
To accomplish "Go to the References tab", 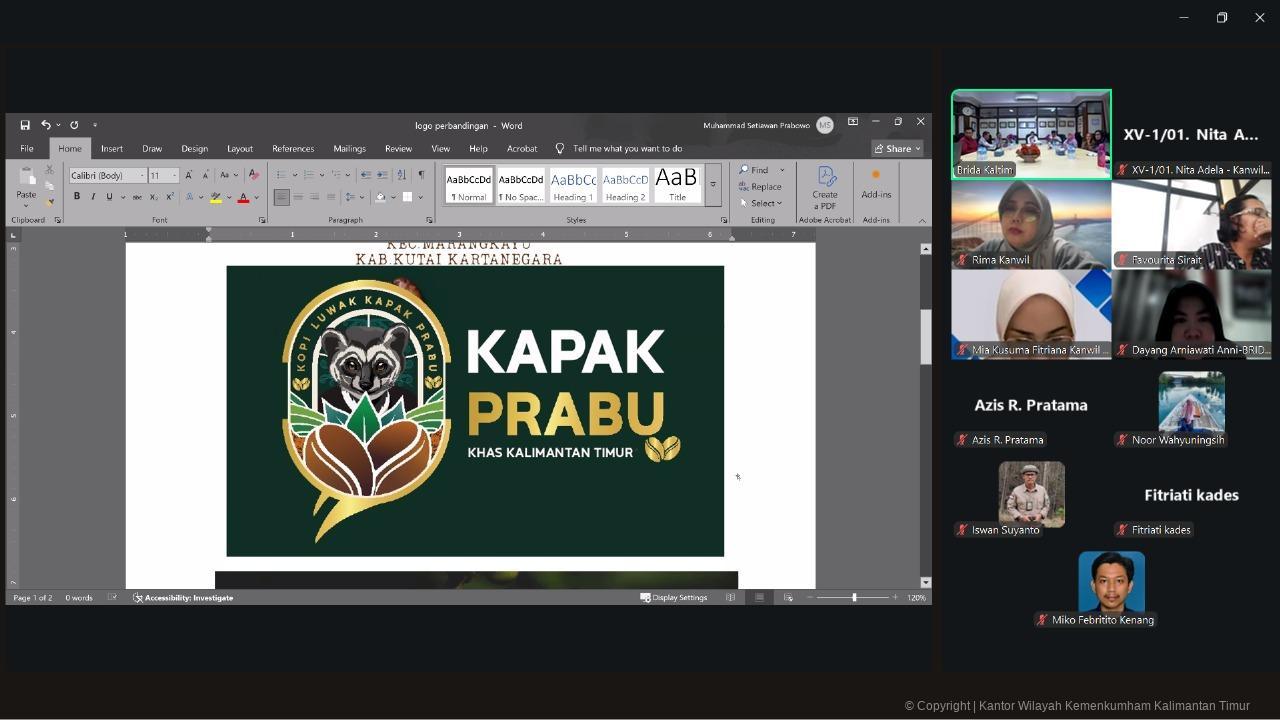I will [293, 148].
